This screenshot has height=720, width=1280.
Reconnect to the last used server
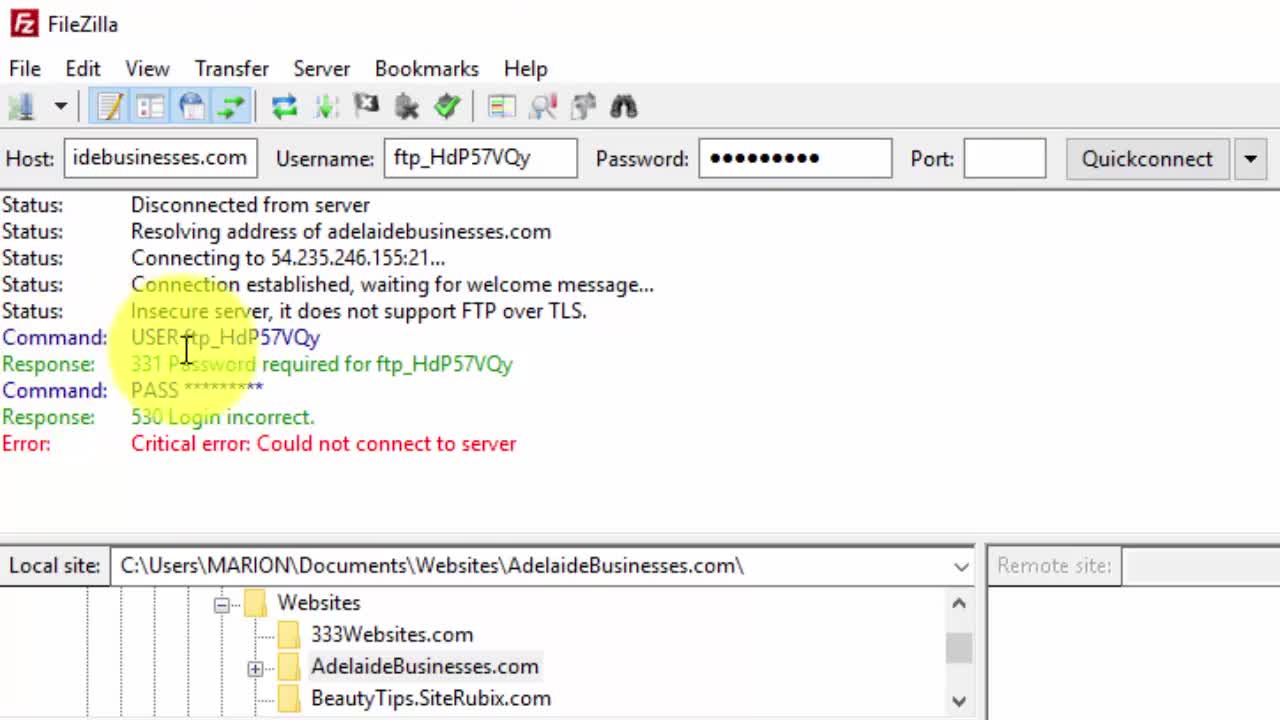[x=447, y=106]
